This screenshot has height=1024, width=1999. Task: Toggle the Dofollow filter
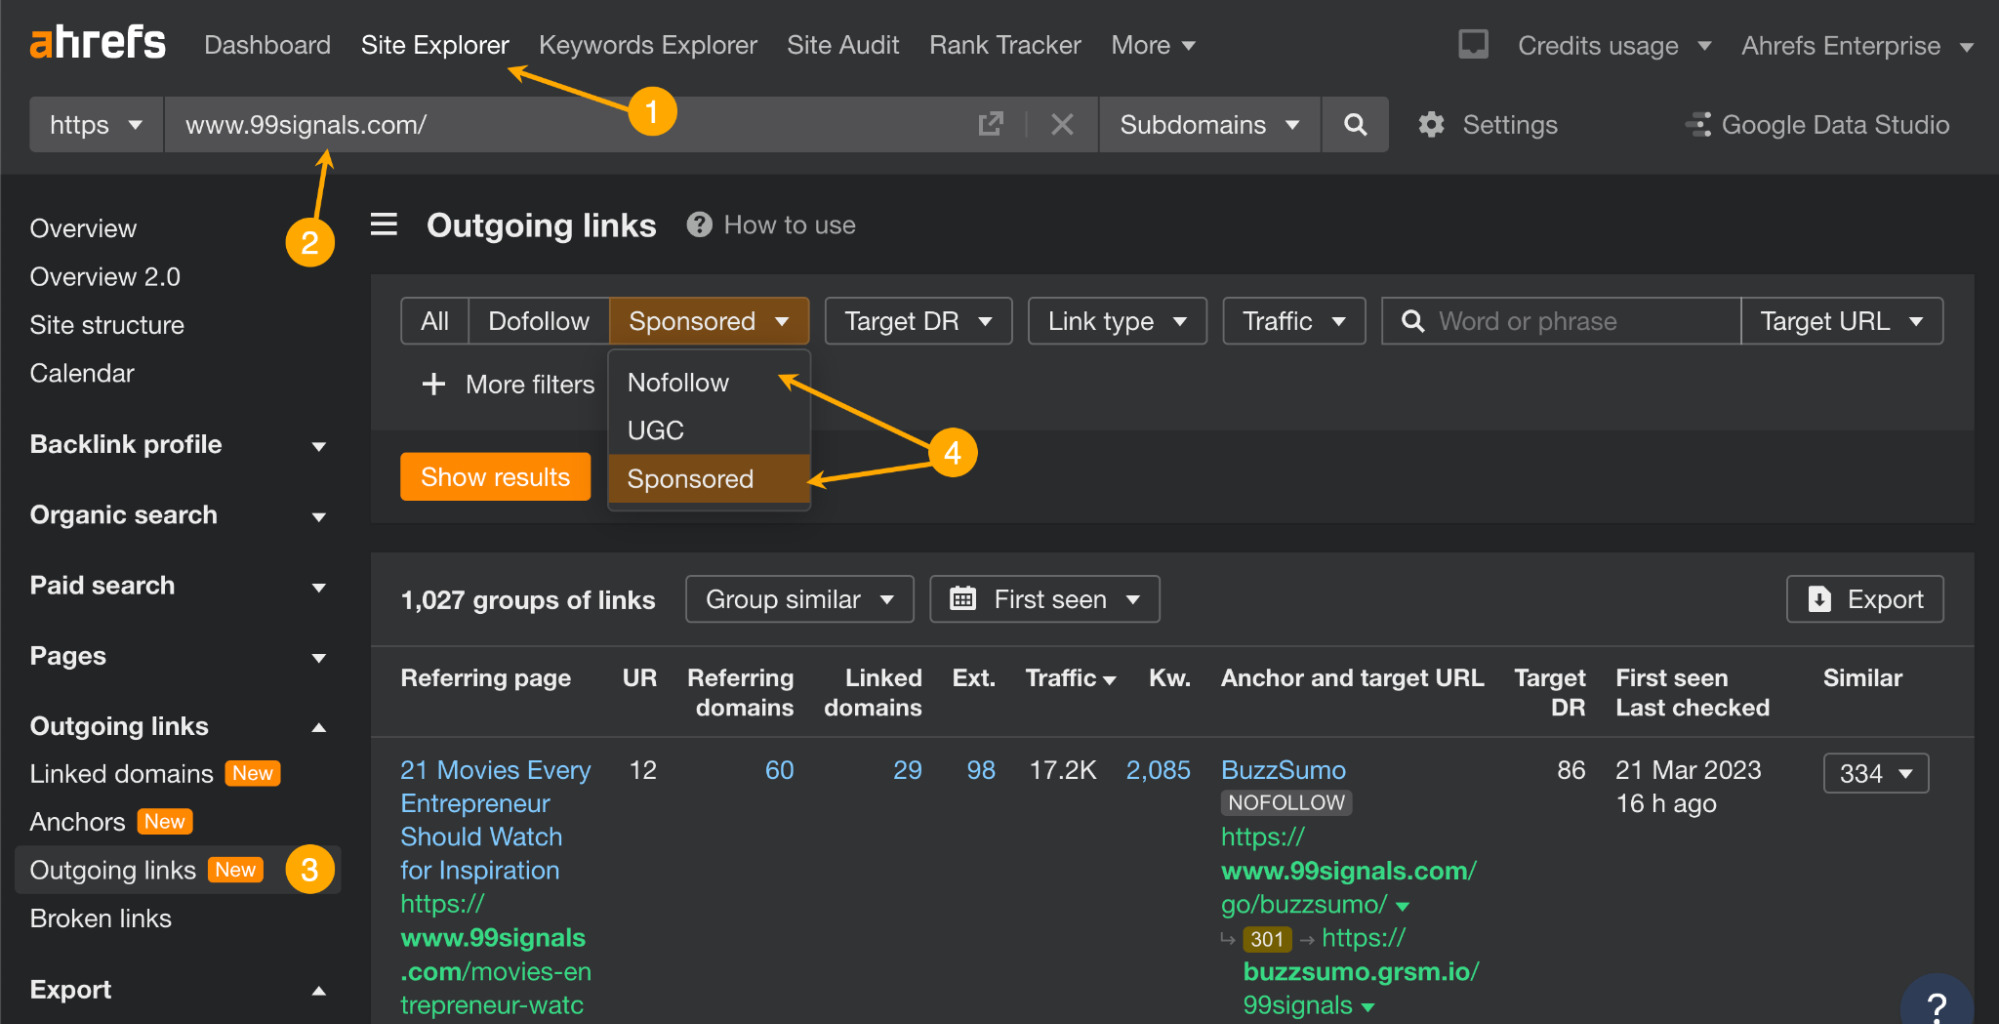coord(539,321)
